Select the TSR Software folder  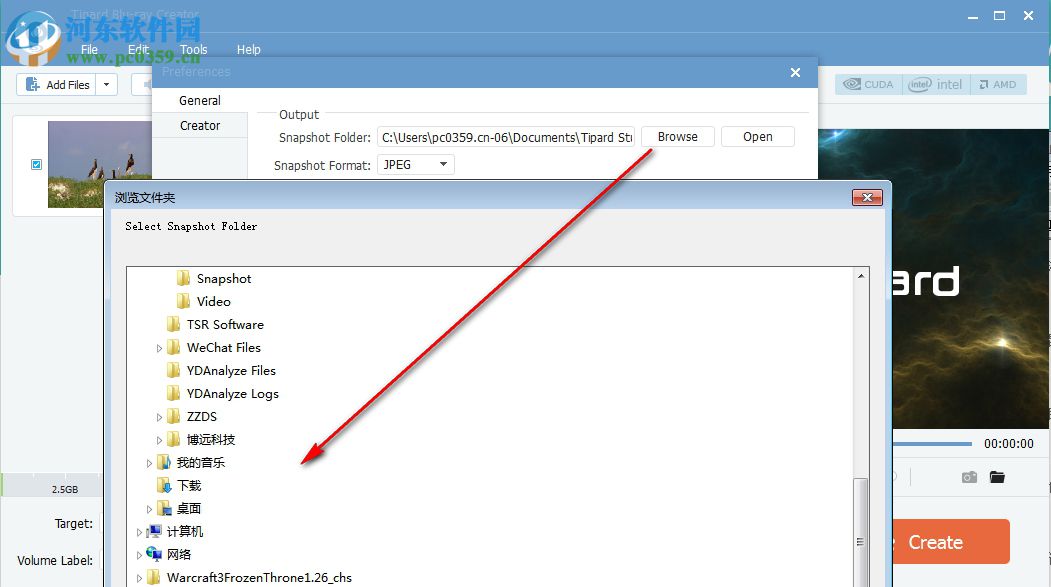click(x=224, y=324)
